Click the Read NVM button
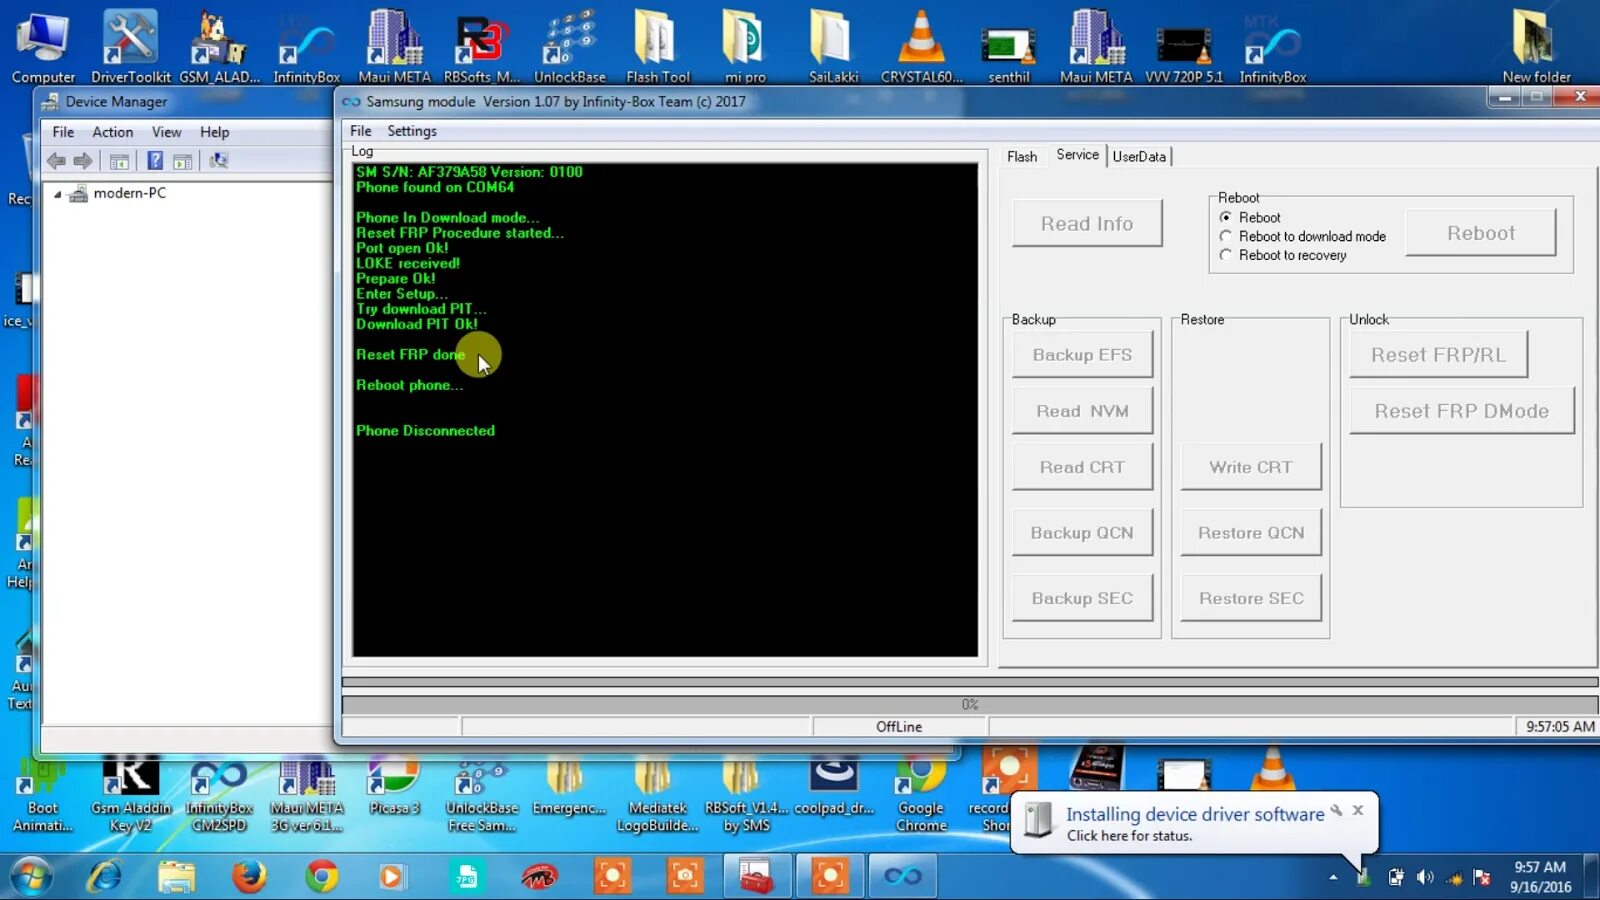Screen dimensions: 1600x900 [x=1082, y=411]
